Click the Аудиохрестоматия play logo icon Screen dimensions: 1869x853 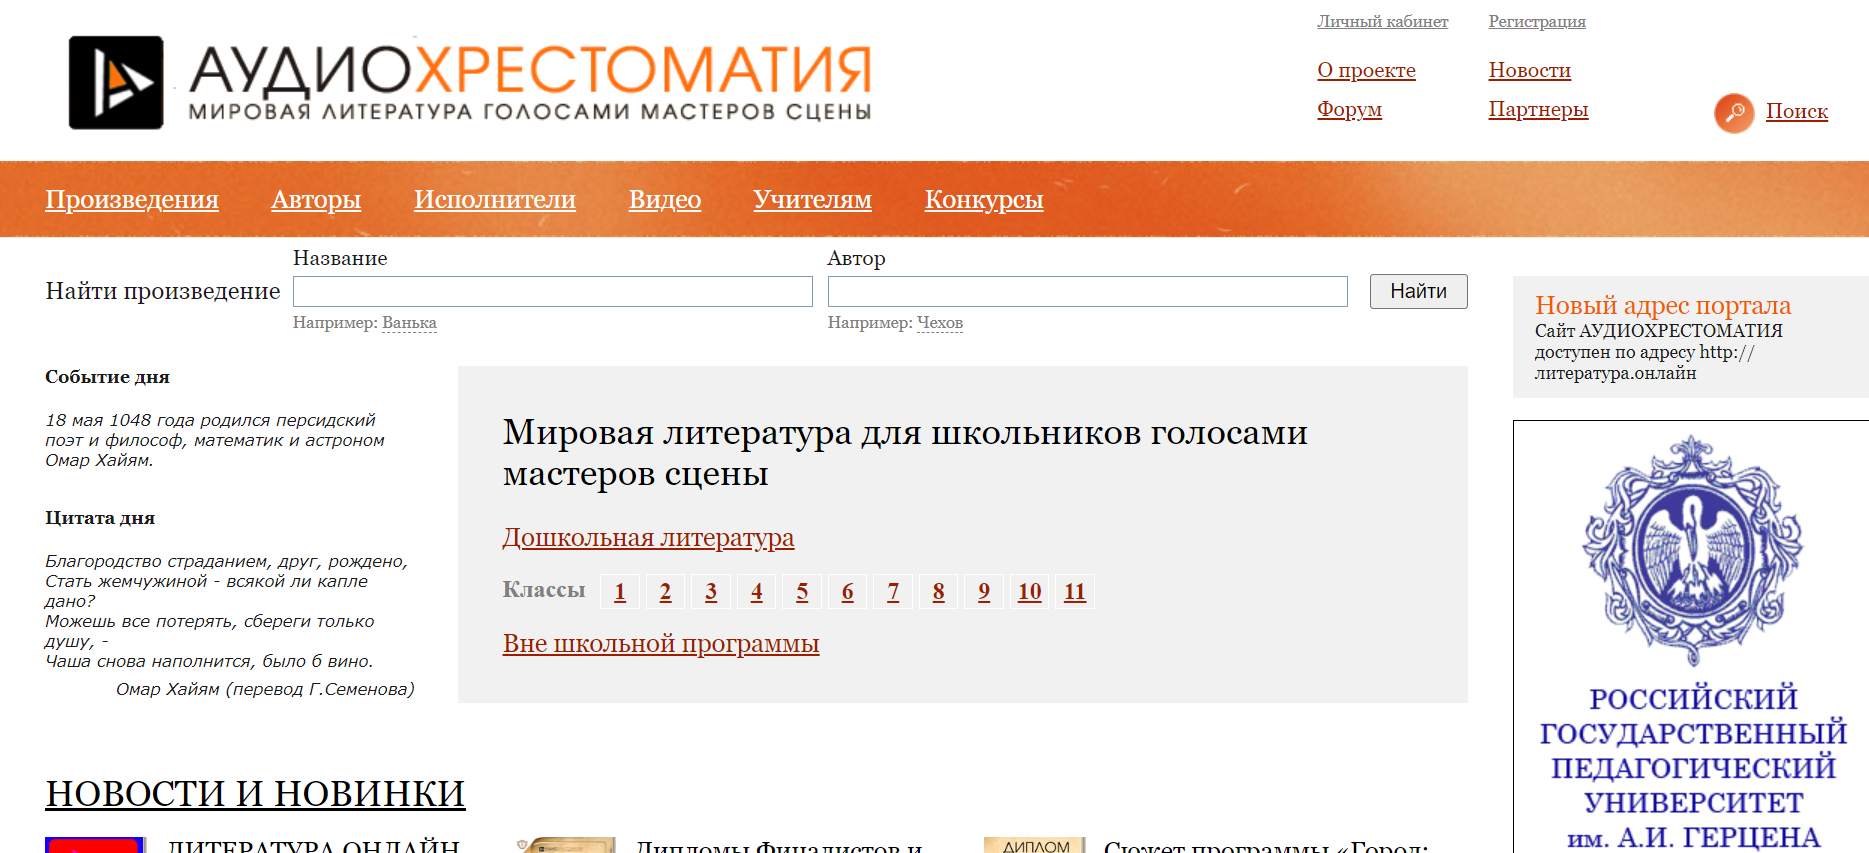(116, 83)
